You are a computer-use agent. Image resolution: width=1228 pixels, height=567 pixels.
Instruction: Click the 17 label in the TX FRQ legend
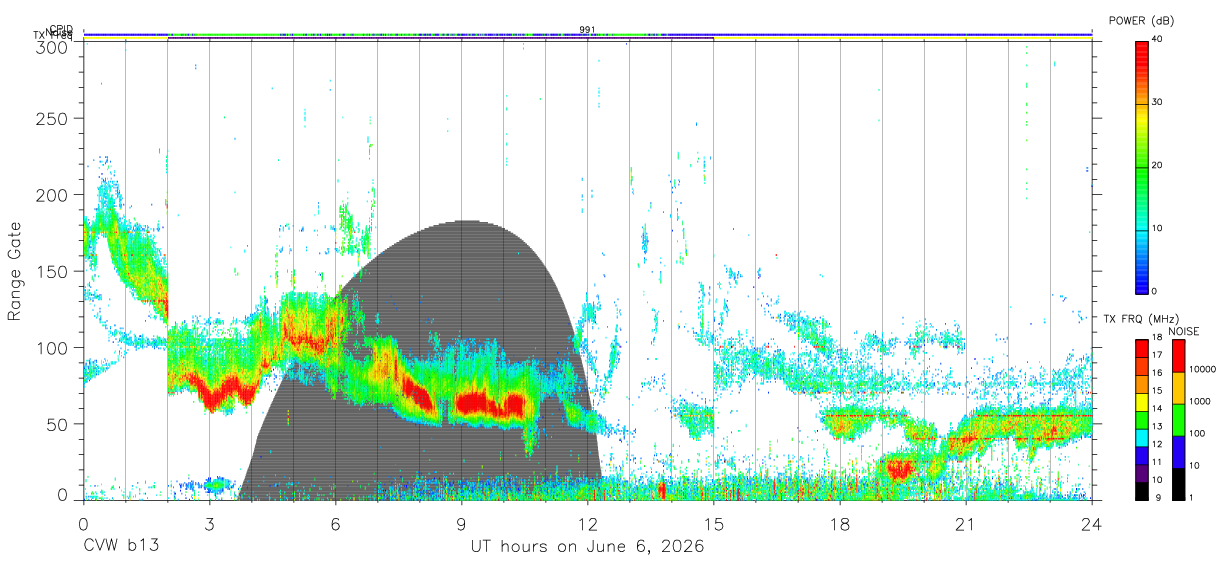pos(1157,355)
